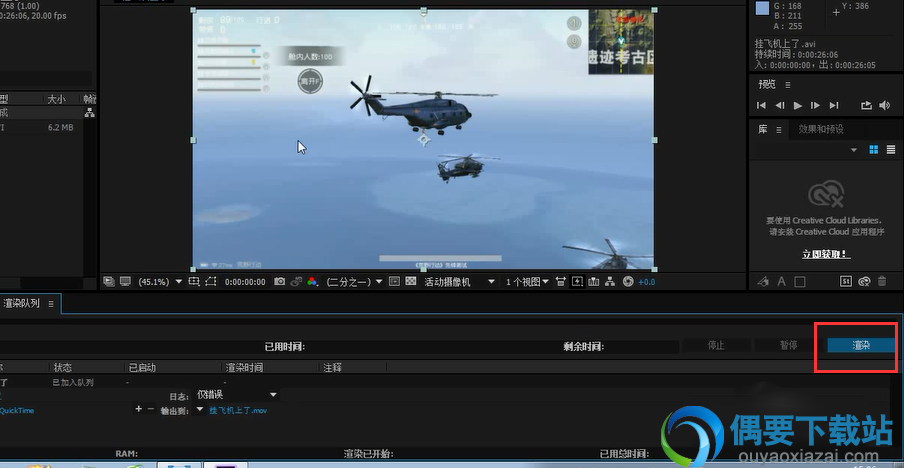Jump to first frame in preview panel
This screenshot has height=468, width=904.
tap(762, 105)
